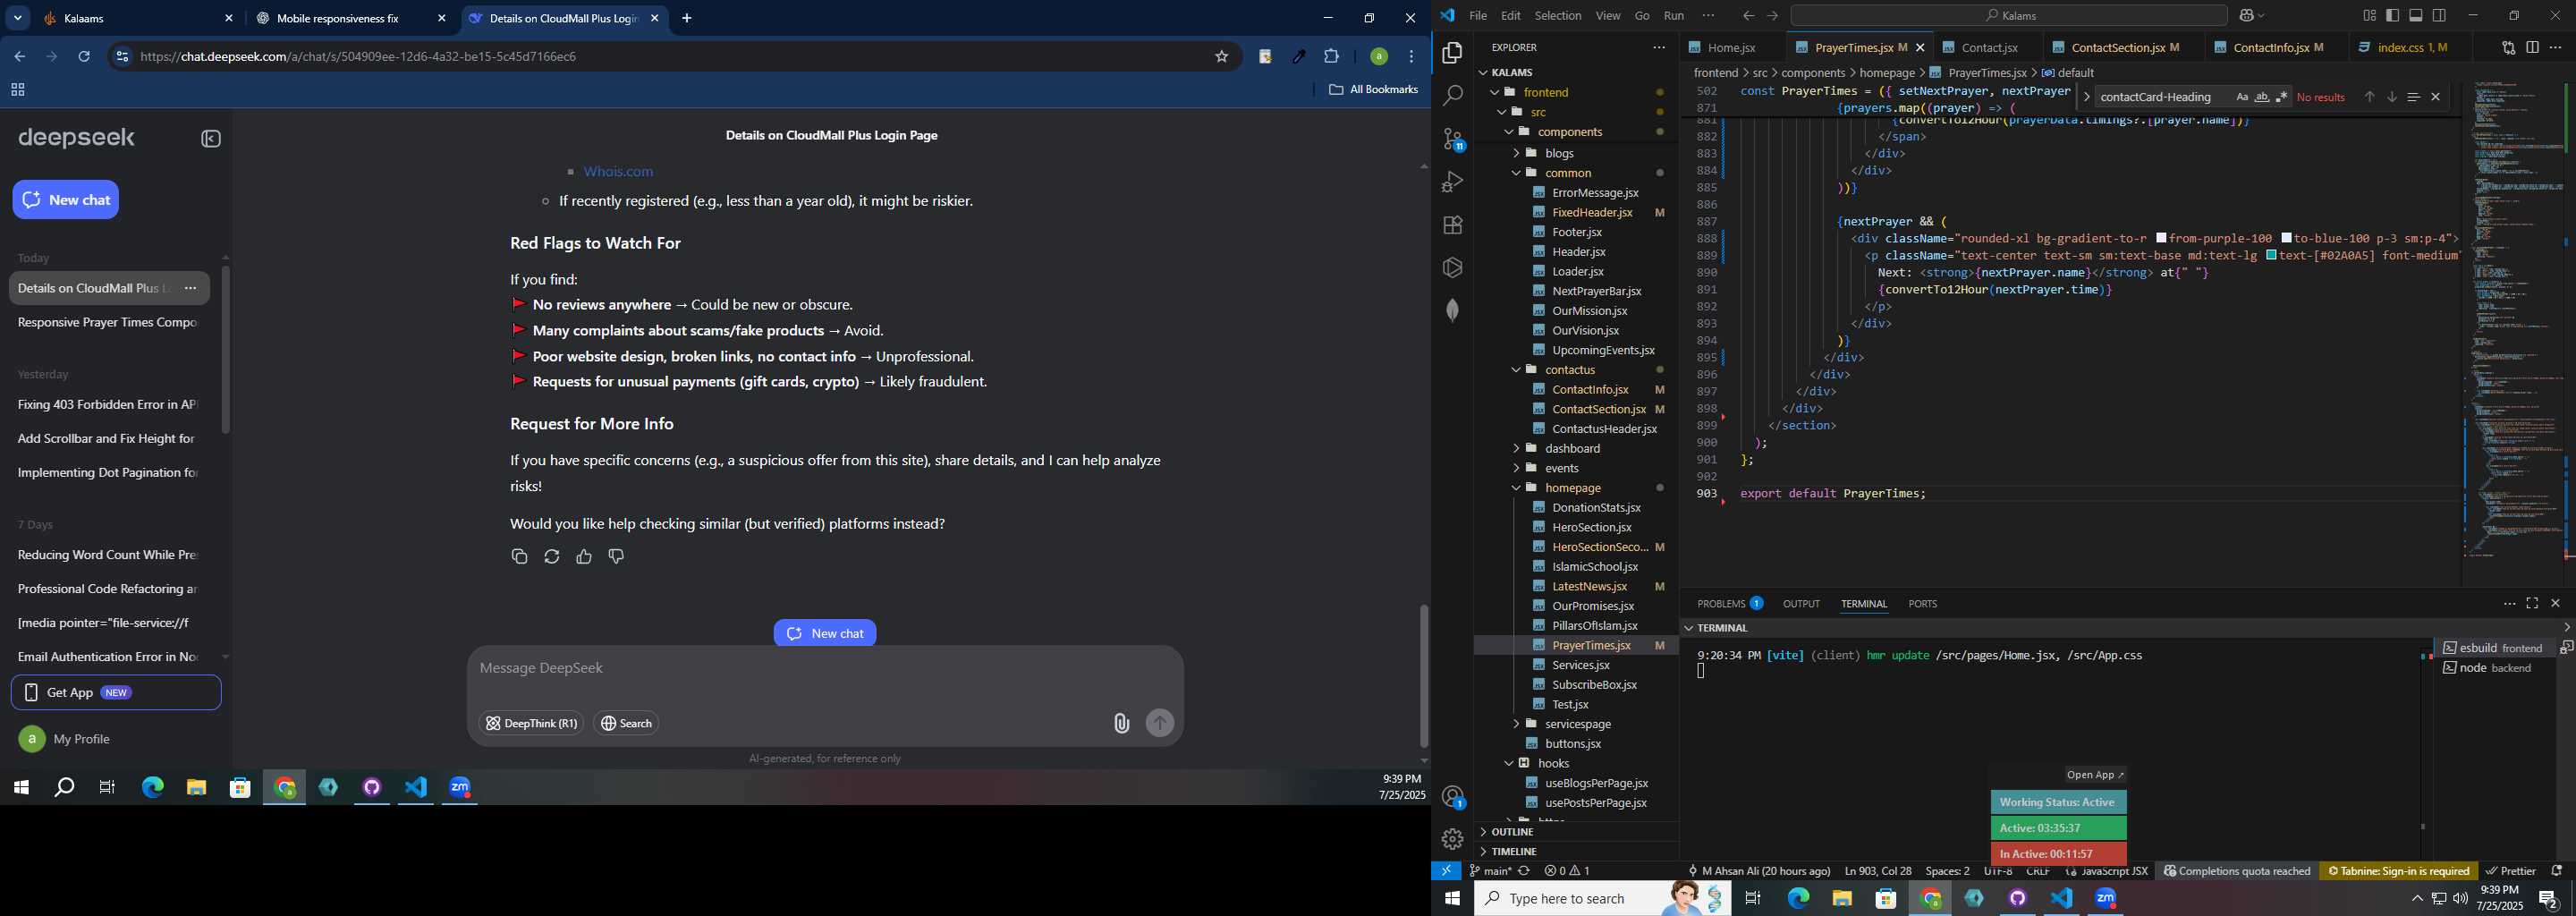This screenshot has height=916, width=2576.
Task: Send message with the up arrow button
Action: coord(1160,723)
